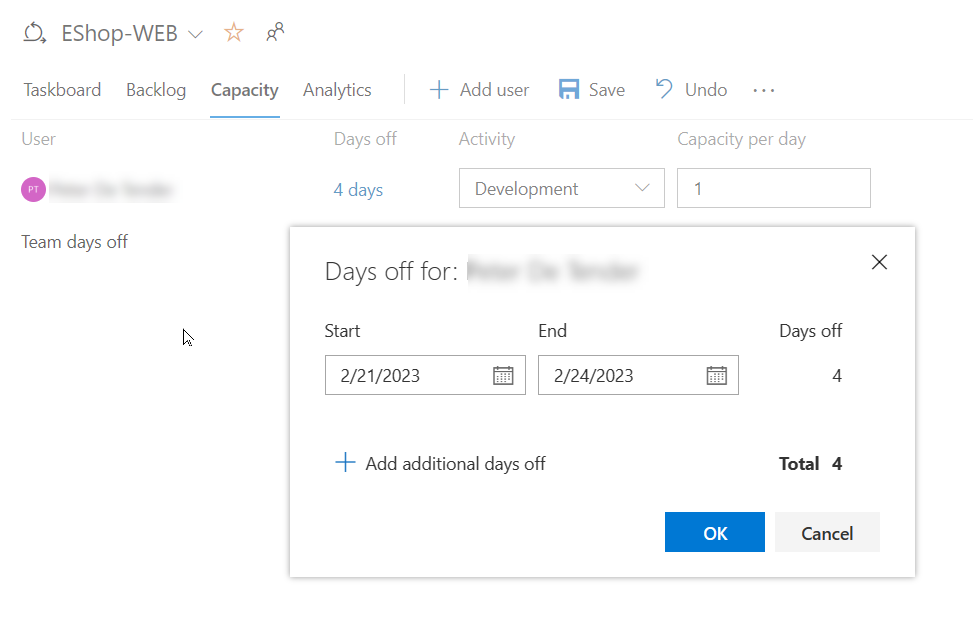Go to the Analytics tab
Image resolution: width=973 pixels, height=620 pixels.
337,90
